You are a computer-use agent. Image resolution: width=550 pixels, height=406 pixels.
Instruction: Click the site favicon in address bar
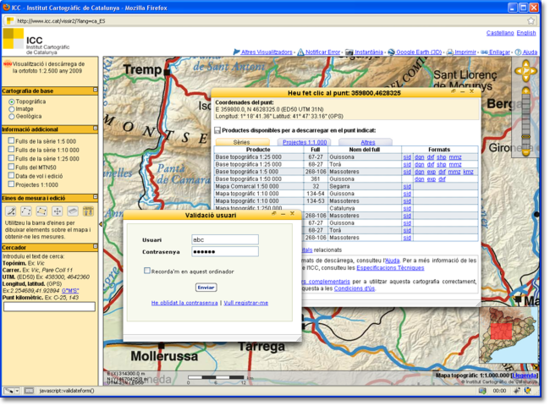coord(10,21)
